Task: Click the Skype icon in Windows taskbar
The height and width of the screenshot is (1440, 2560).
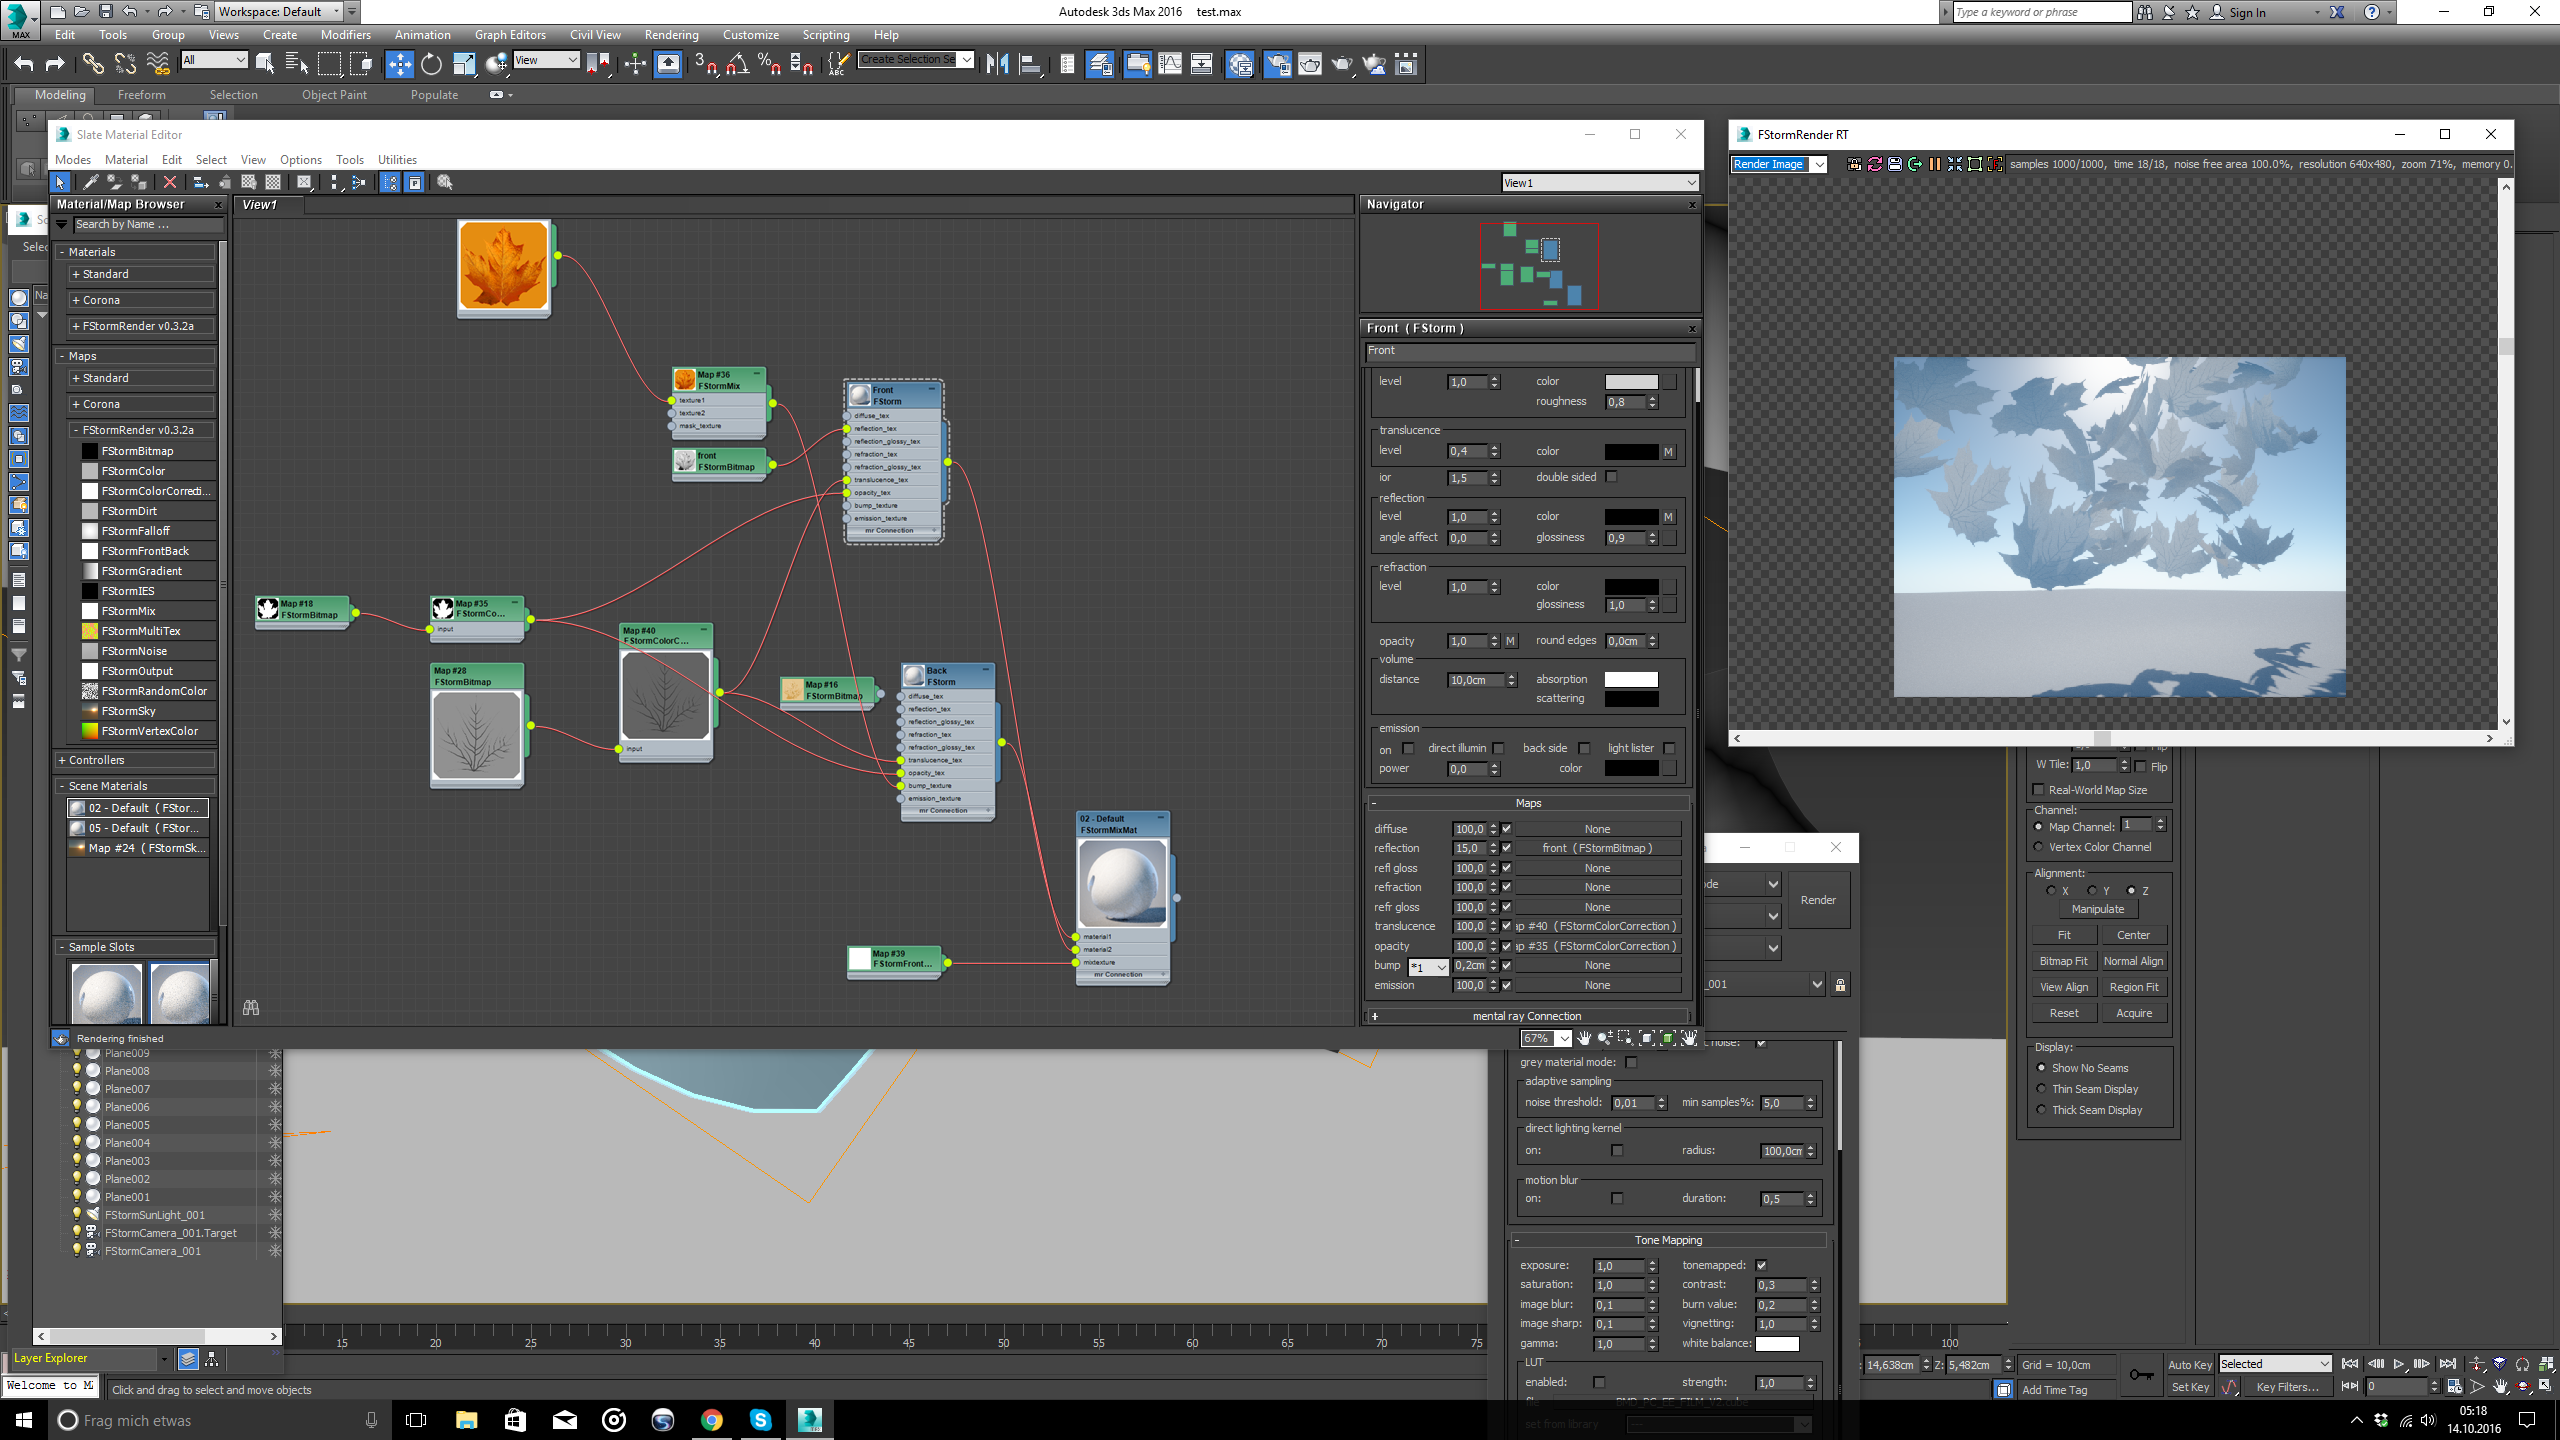Action: (x=760, y=1420)
